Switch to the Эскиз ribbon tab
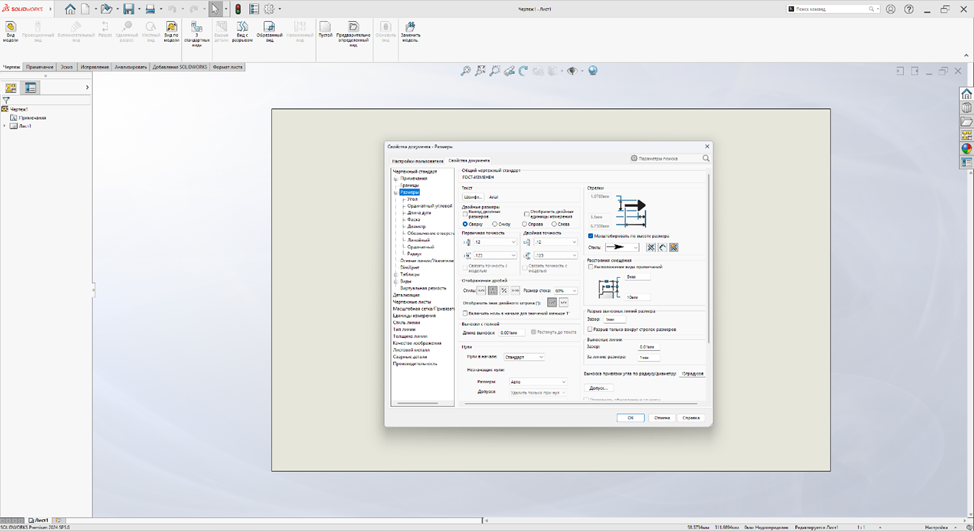974x531 pixels. click(x=66, y=67)
